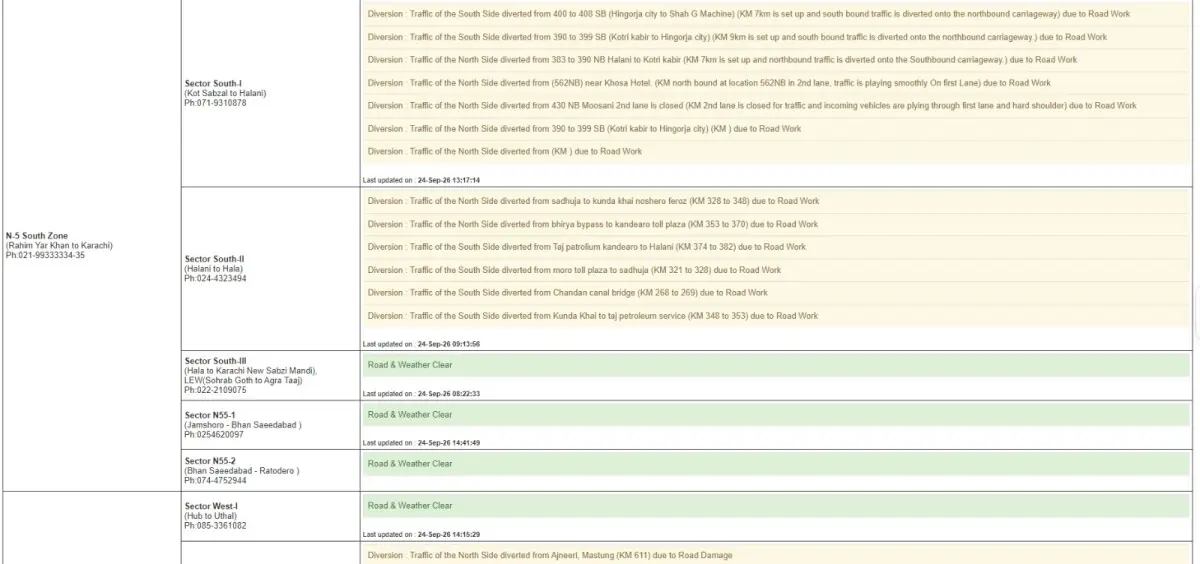The width and height of the screenshot is (1200, 564).
Task: Click the Taj petrolium kandearo to Halani diversion
Action: click(x=776, y=247)
